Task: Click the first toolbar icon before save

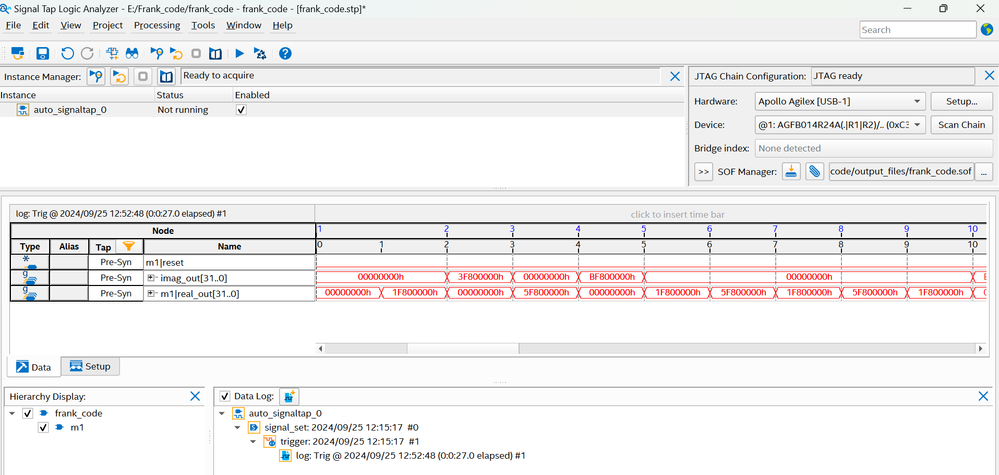Action: point(18,53)
